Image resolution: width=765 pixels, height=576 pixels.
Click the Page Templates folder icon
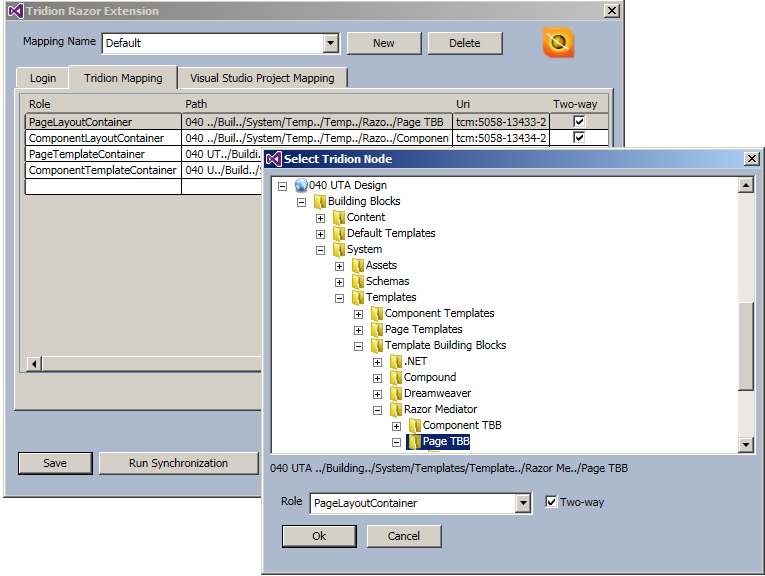pyautogui.click(x=377, y=330)
